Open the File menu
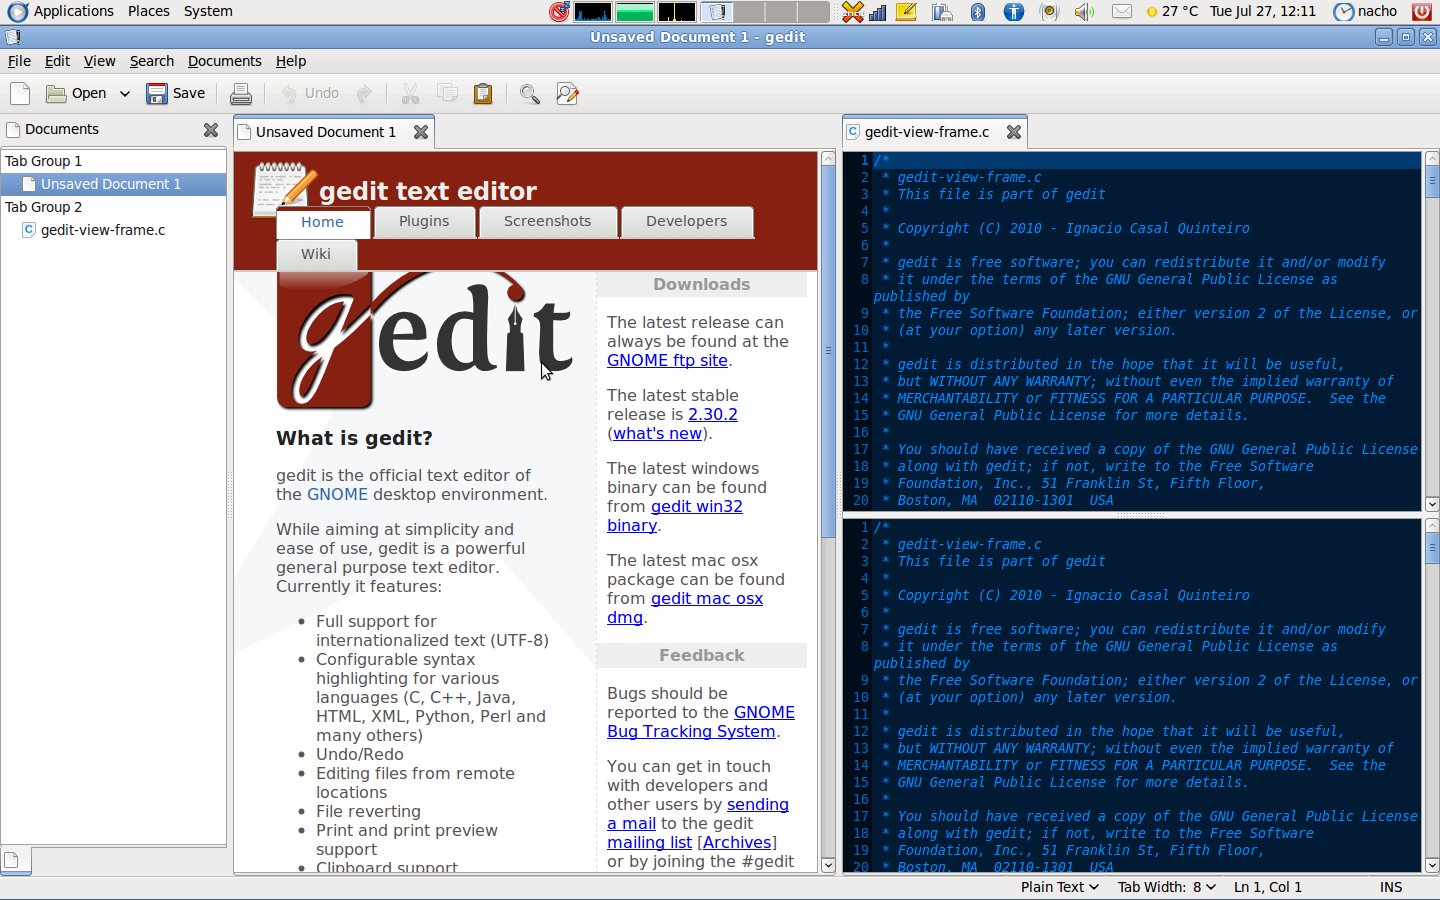 coord(19,61)
